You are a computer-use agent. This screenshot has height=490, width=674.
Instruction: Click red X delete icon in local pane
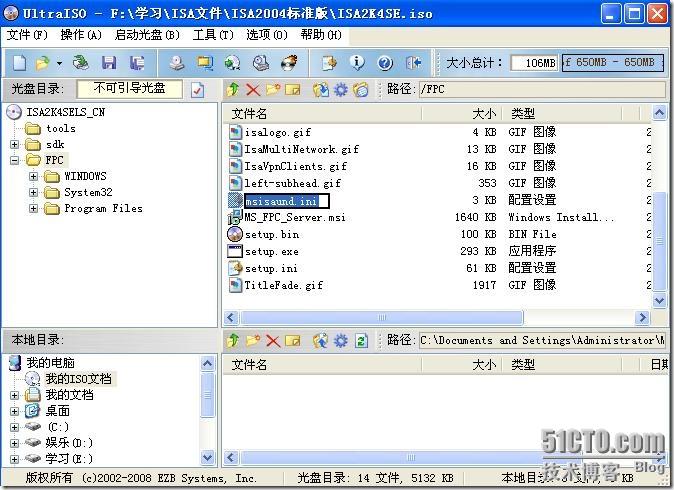coord(273,341)
